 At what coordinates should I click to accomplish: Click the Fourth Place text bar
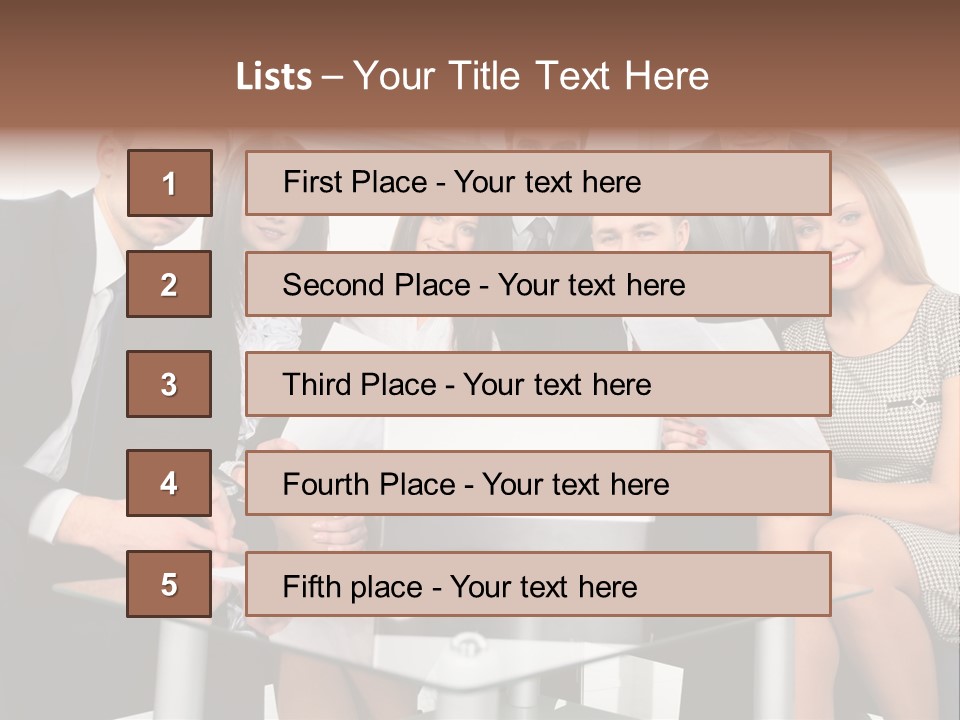[538, 483]
